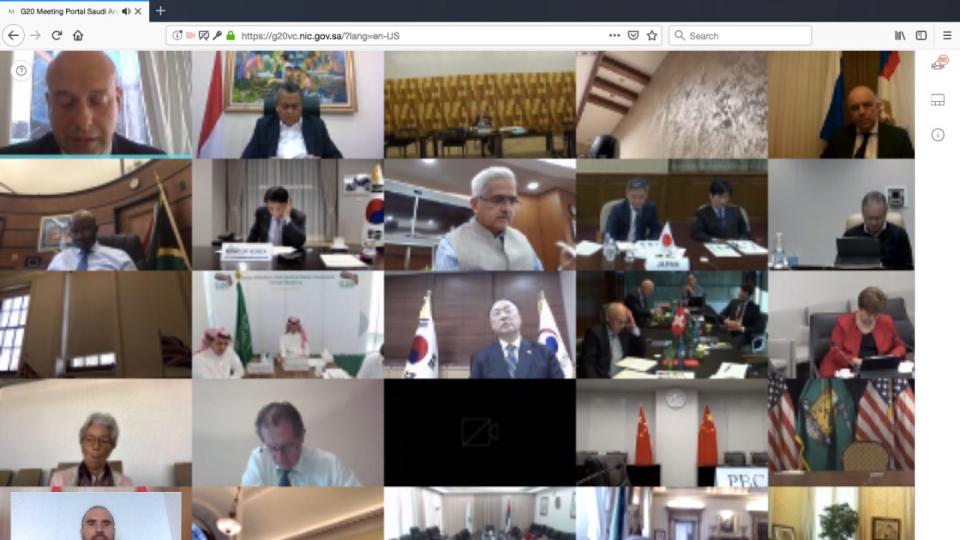960x540 pixels.
Task: Select the G20 Meeting Portal Saudi tab
Action: point(75,11)
